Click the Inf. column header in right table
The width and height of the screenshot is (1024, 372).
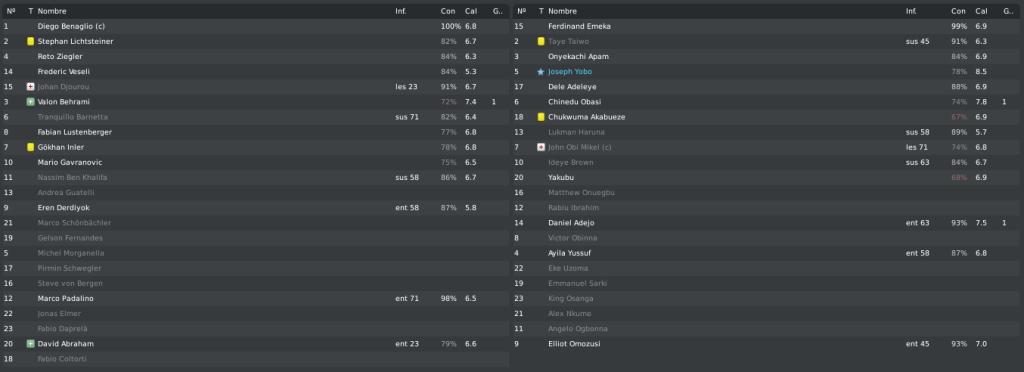[x=911, y=11]
